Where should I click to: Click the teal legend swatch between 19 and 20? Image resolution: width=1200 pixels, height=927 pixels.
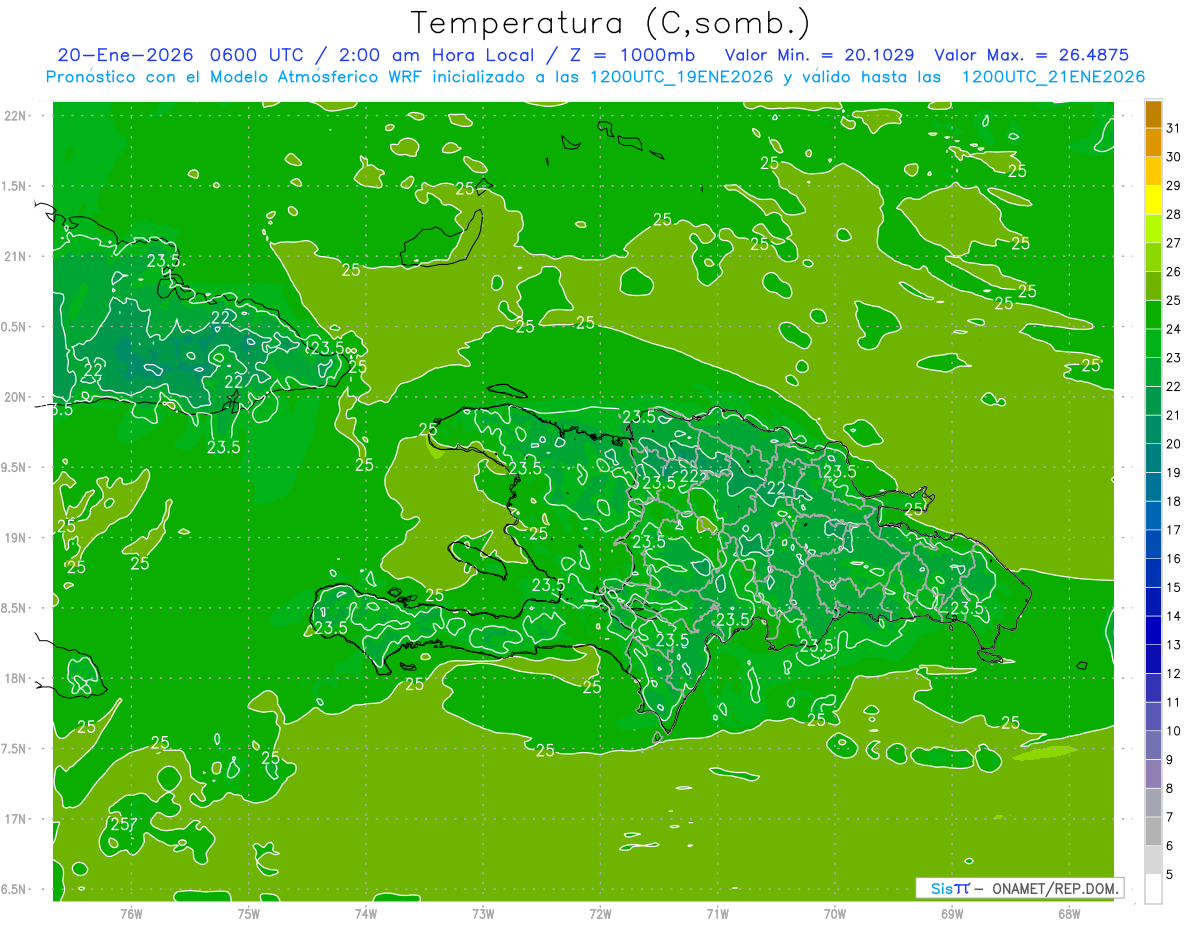click(x=1153, y=458)
